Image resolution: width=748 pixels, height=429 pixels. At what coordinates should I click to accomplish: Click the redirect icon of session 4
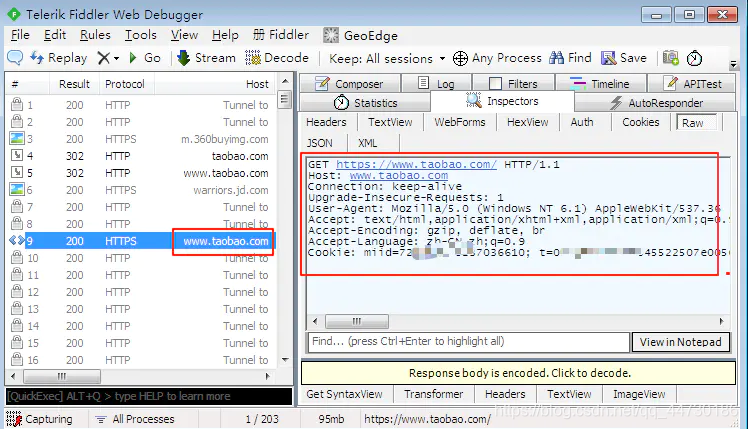coord(17,156)
